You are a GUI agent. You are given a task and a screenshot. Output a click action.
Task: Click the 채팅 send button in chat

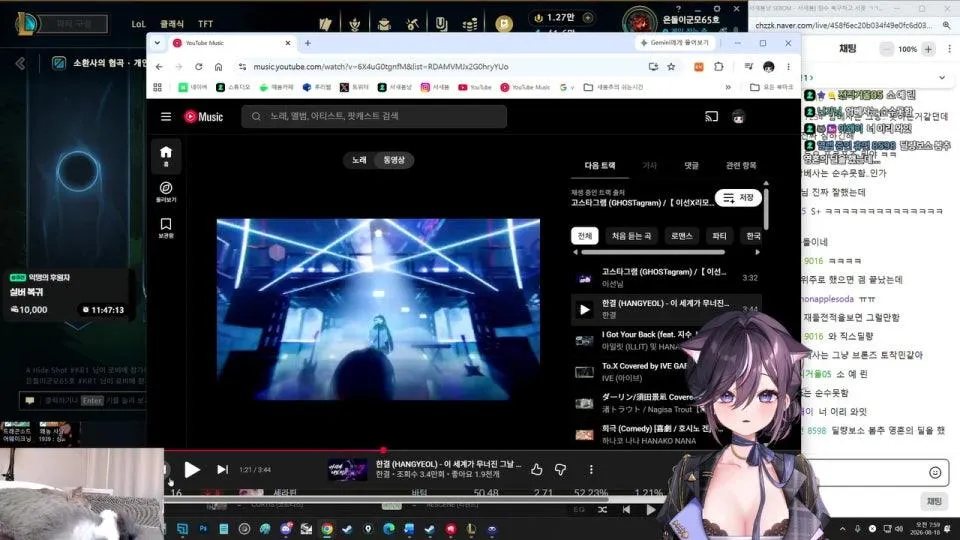point(934,501)
